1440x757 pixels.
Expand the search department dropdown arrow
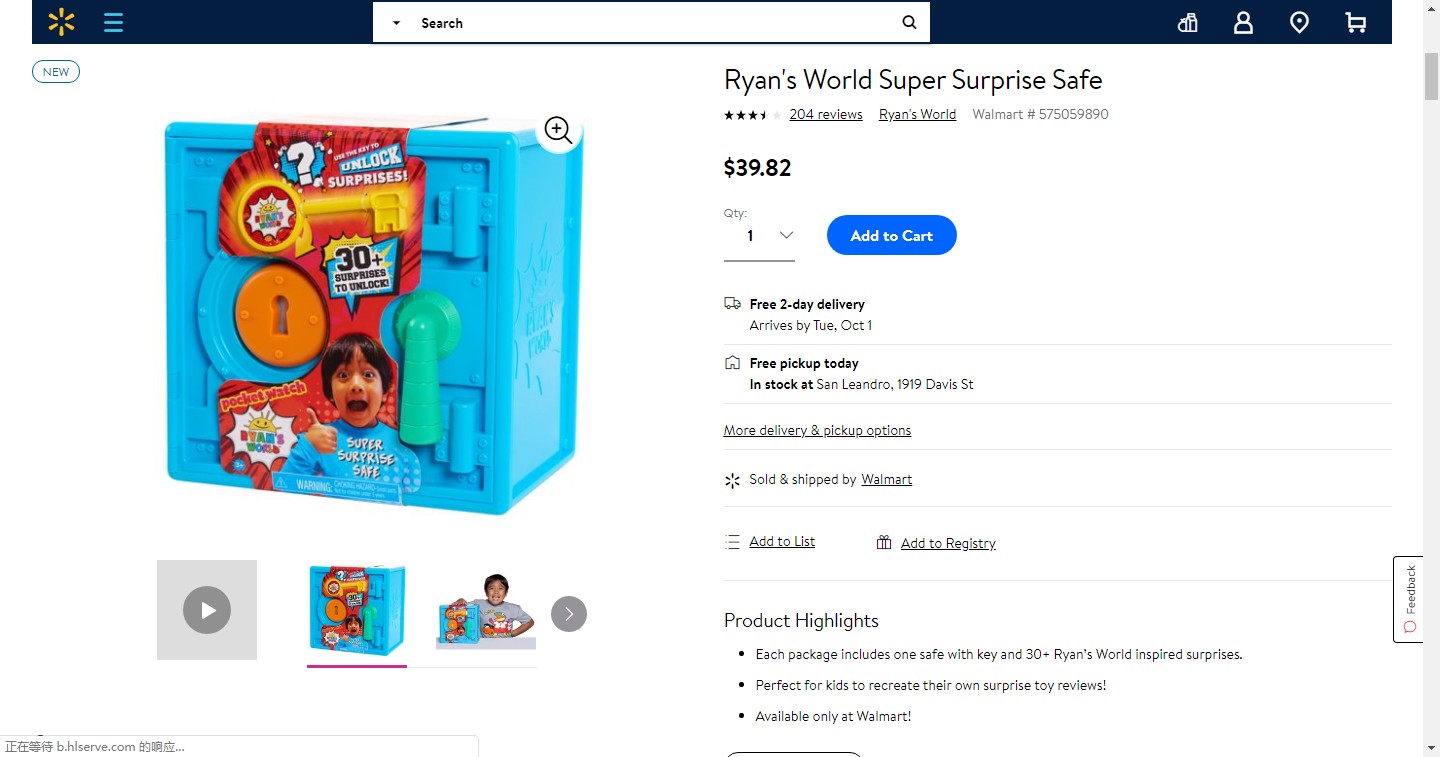pyautogui.click(x=396, y=23)
